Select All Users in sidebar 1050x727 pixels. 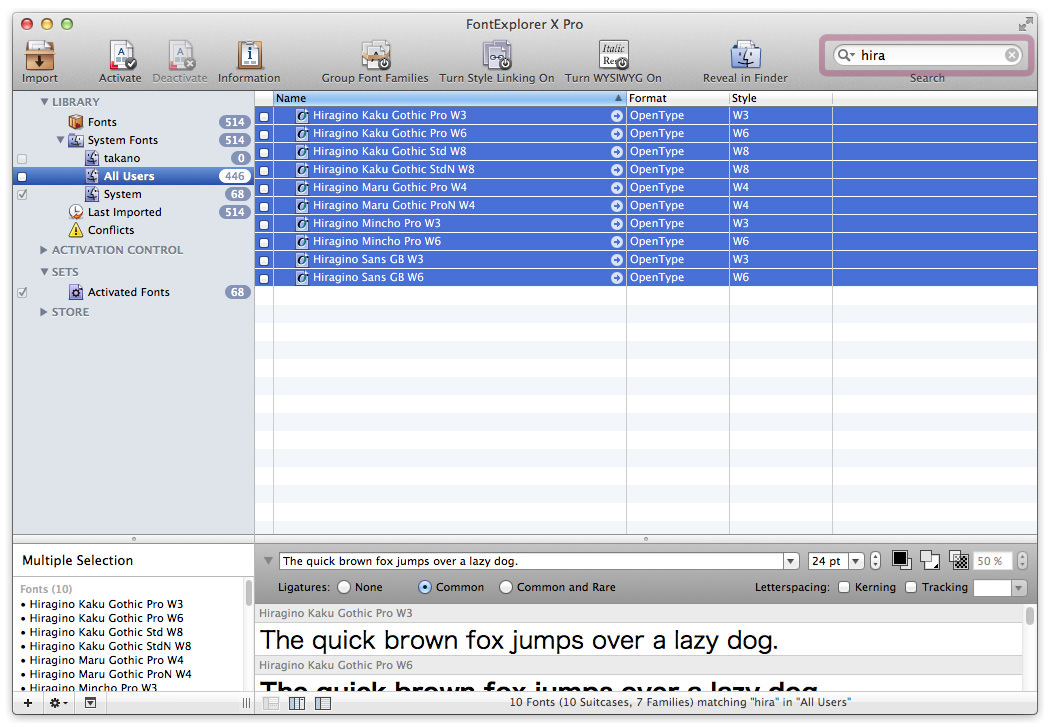[x=129, y=176]
